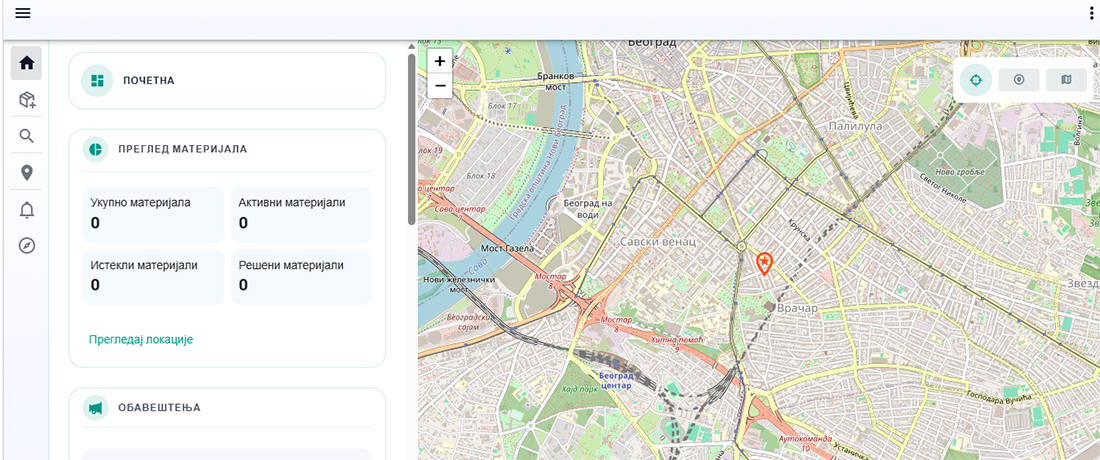Zoom in on the map
This screenshot has width=1100, height=460.
pos(440,62)
